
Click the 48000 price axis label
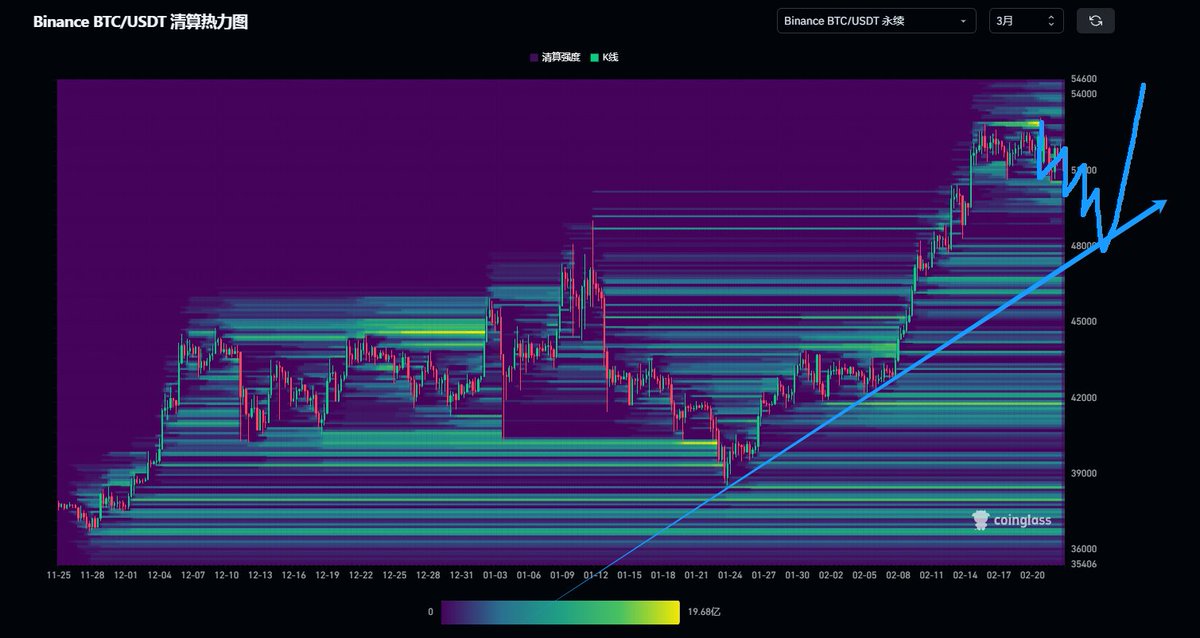tap(1084, 246)
